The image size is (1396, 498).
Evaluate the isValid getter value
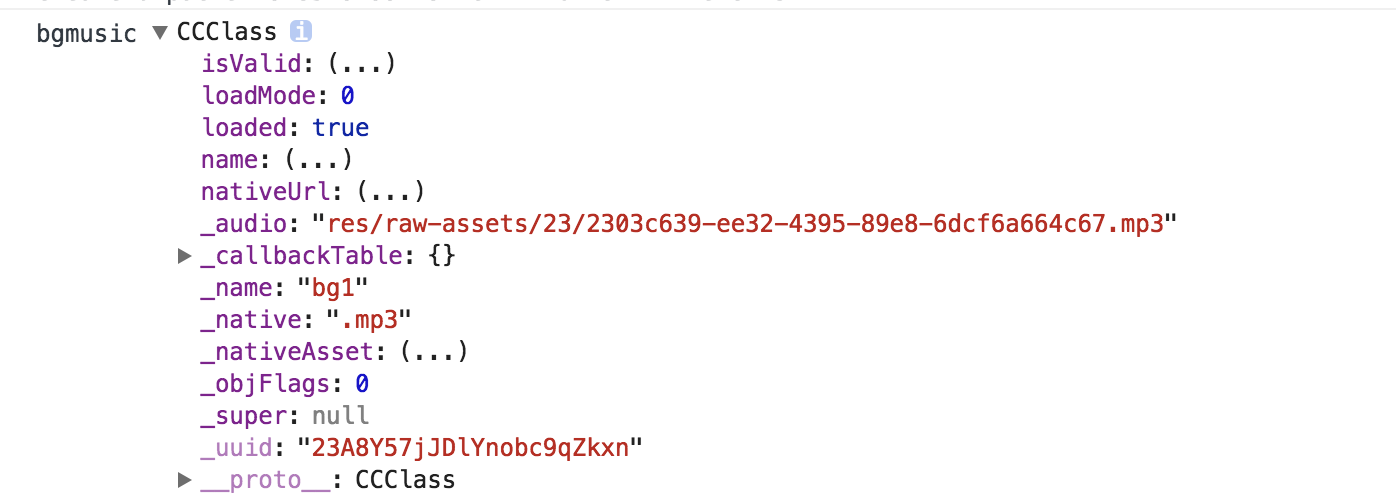point(362,64)
